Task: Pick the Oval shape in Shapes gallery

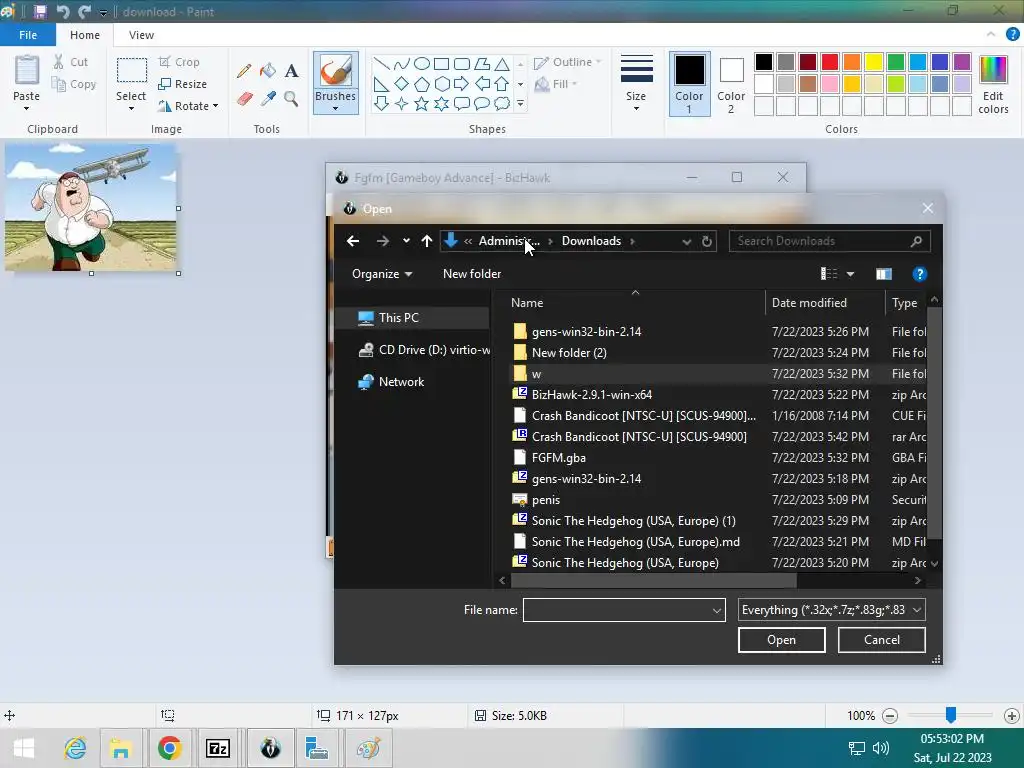Action: point(422,63)
